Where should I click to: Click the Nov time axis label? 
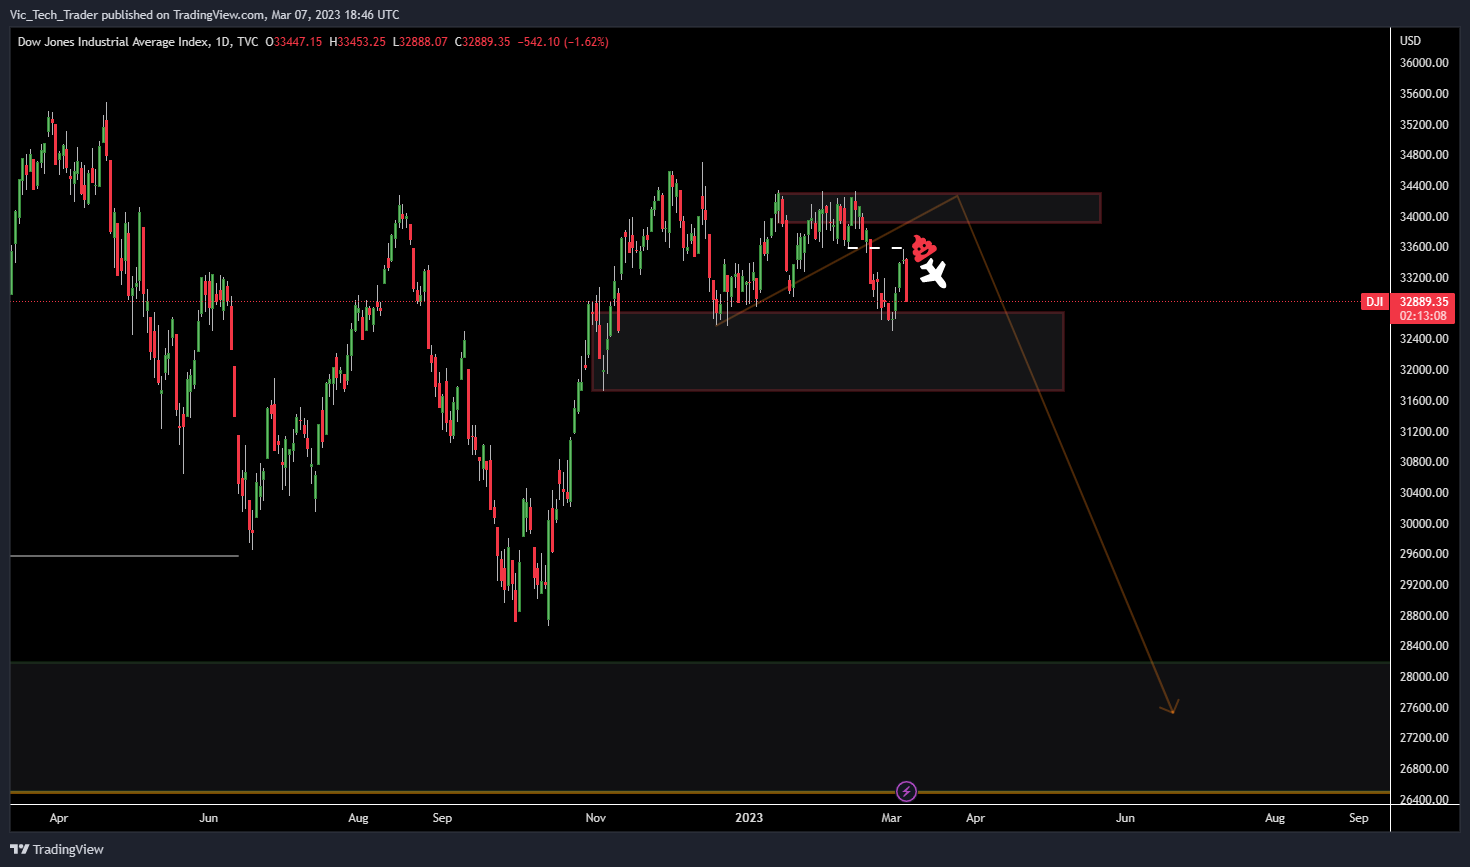(595, 818)
